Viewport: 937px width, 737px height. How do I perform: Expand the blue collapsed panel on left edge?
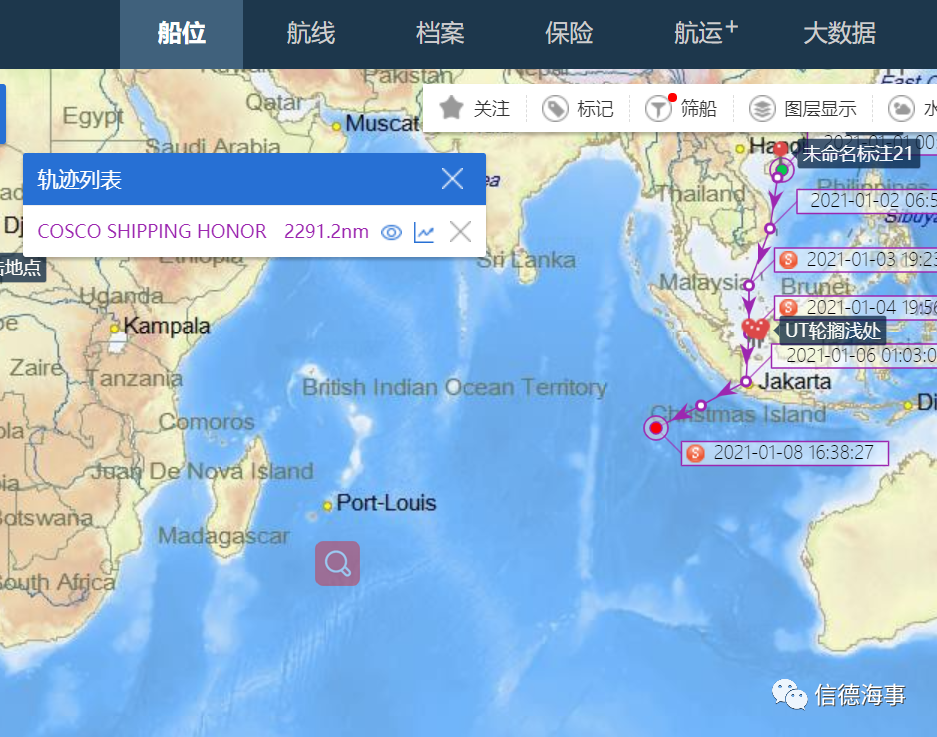(x=4, y=113)
